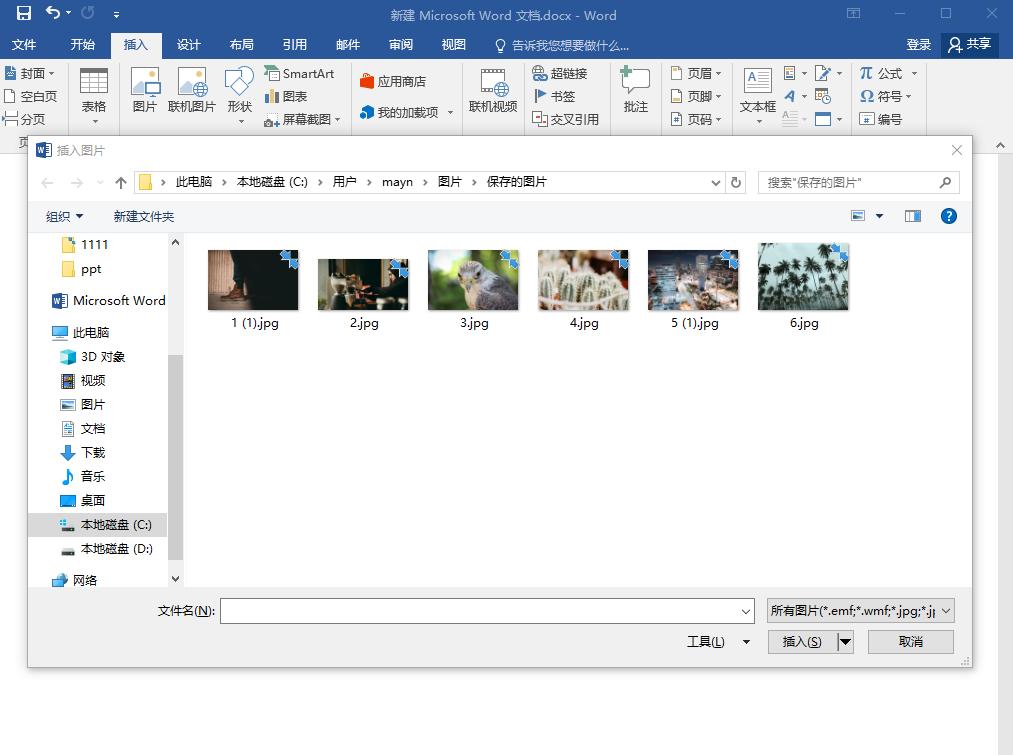
Task: Click the back navigation arrow in the dialog
Action: (x=47, y=181)
